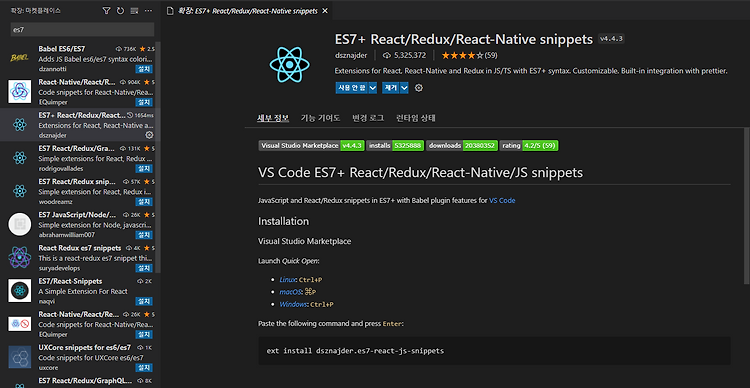Open the filter extensions icon
The width and height of the screenshot is (750, 388).
tap(106, 11)
